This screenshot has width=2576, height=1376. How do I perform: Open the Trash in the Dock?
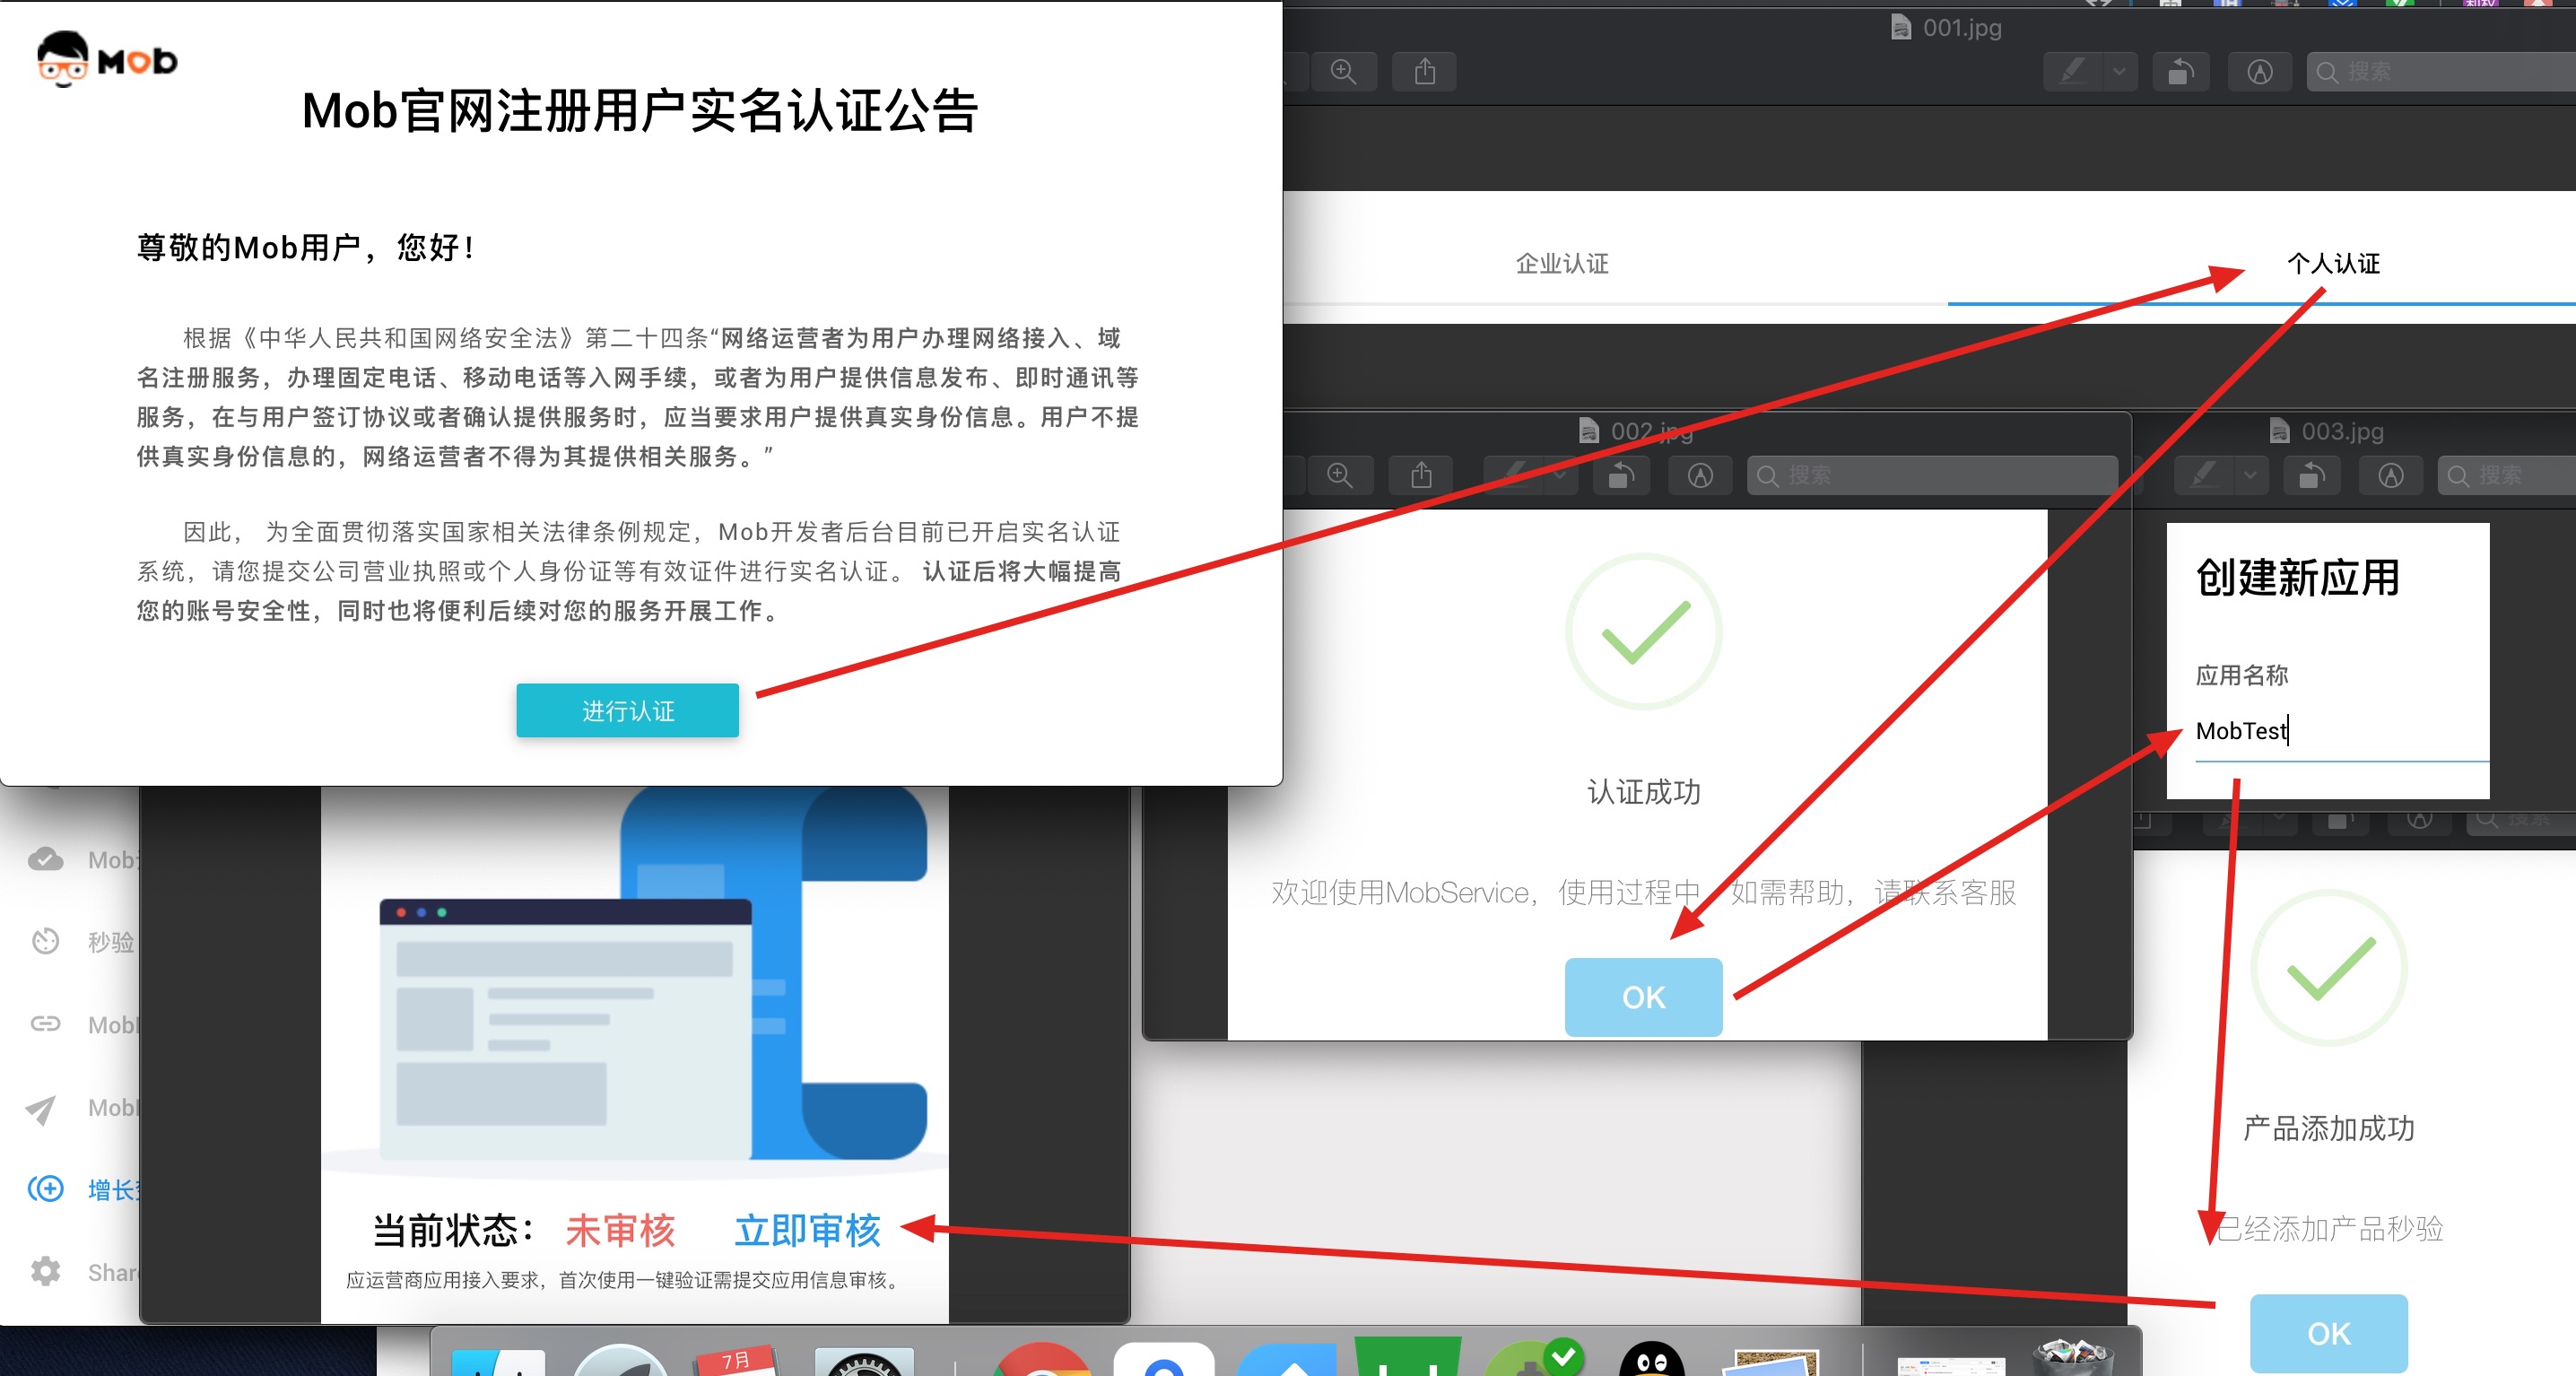(x=2074, y=1356)
